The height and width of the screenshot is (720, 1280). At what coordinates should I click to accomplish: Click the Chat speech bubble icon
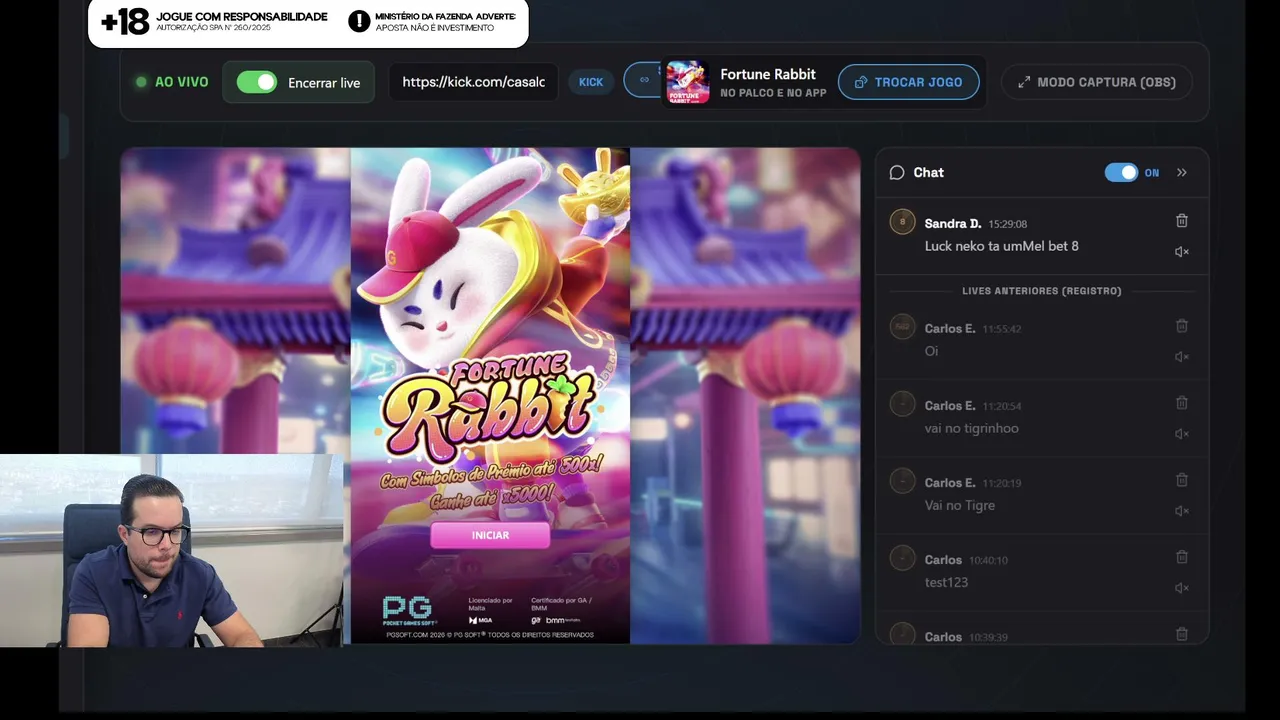[897, 173]
